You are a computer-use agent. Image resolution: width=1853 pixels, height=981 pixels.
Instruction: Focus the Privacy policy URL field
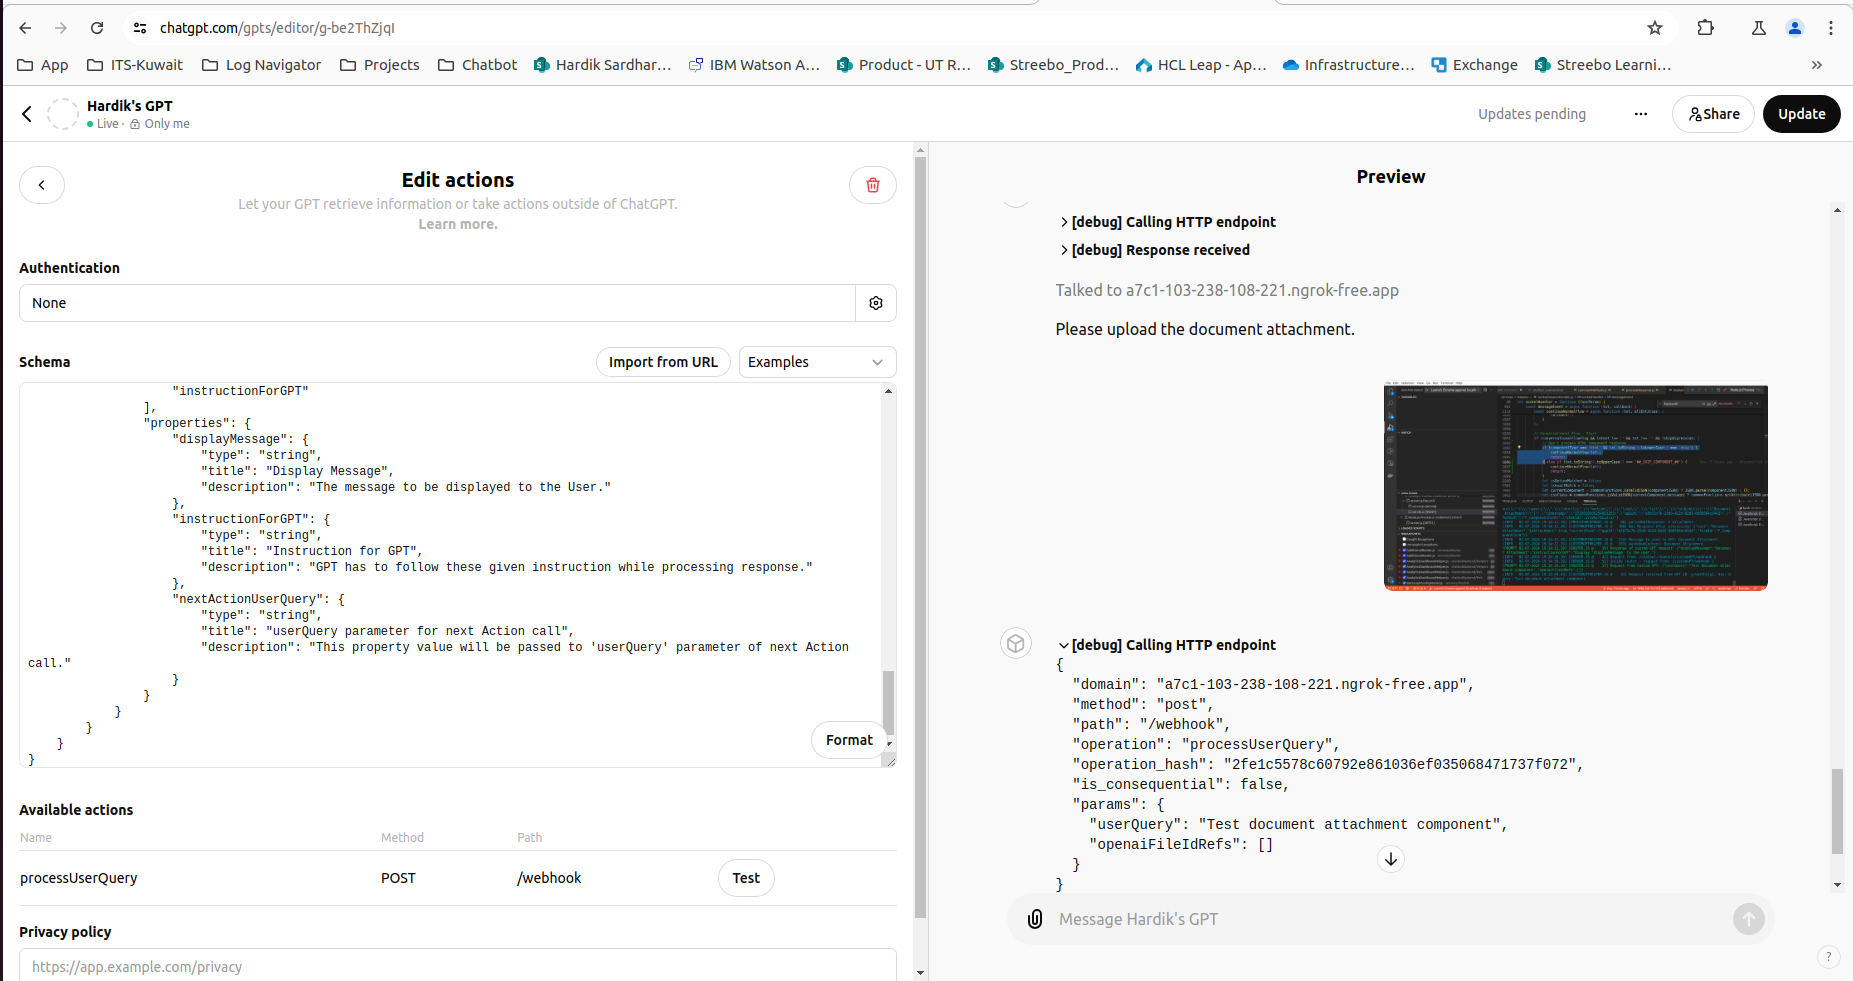(x=458, y=966)
